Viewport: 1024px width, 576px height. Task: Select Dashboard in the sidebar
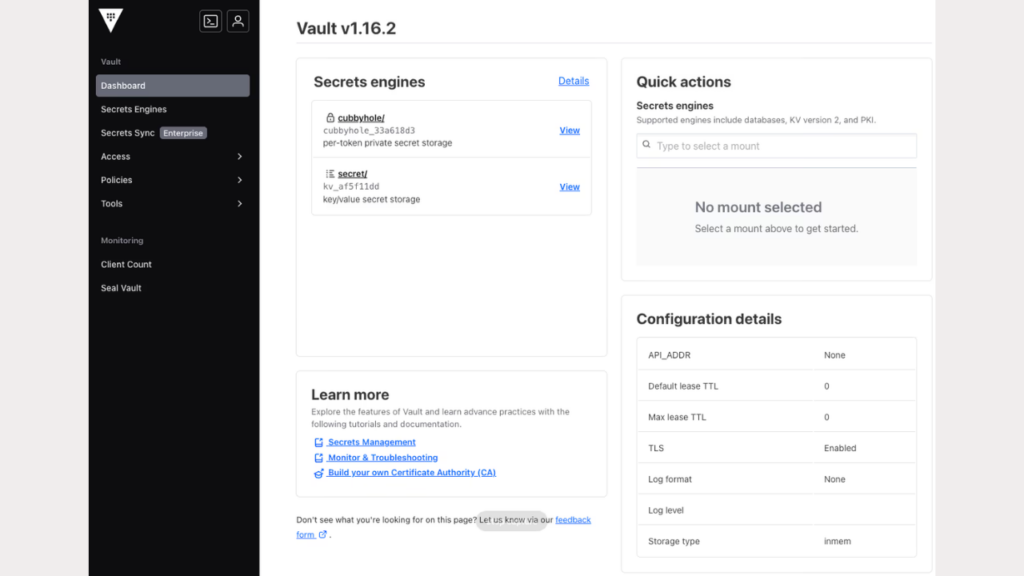[x=172, y=86]
